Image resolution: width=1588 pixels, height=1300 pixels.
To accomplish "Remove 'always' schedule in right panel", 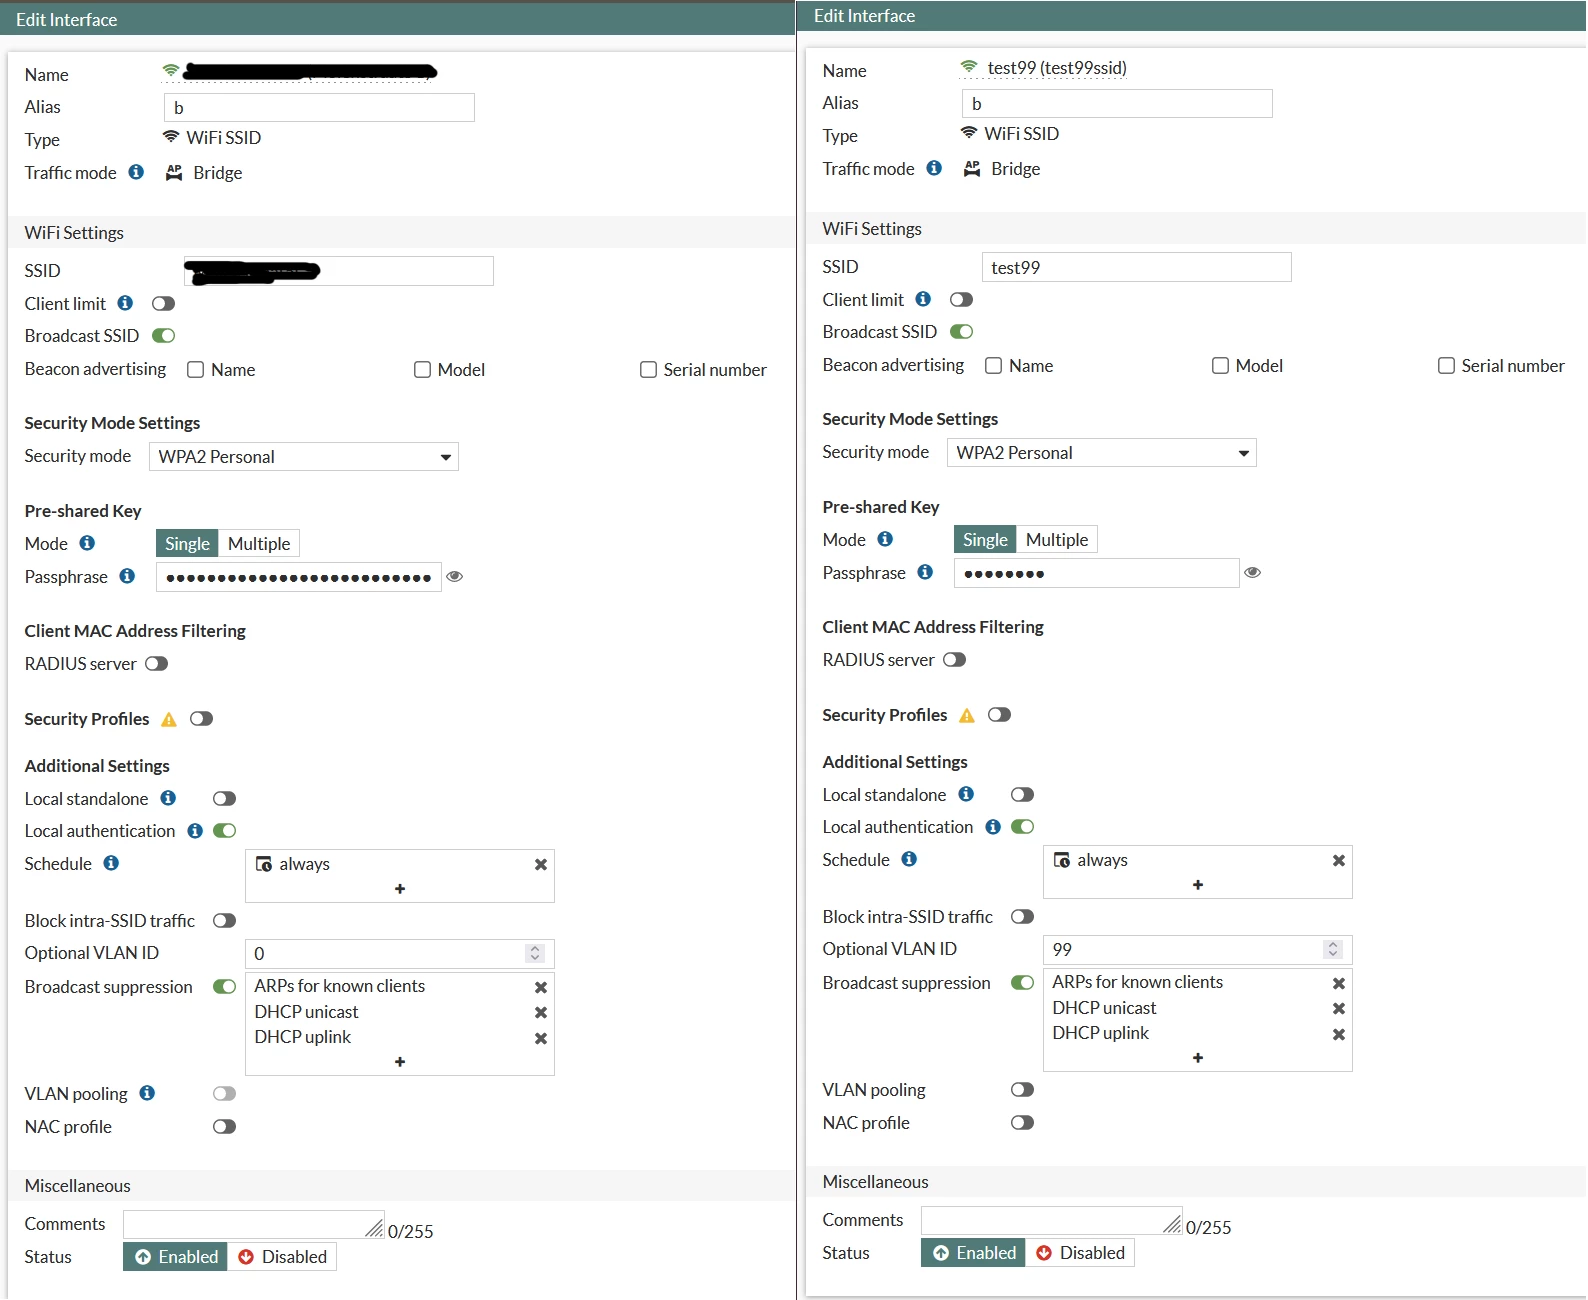I will 1339,860.
